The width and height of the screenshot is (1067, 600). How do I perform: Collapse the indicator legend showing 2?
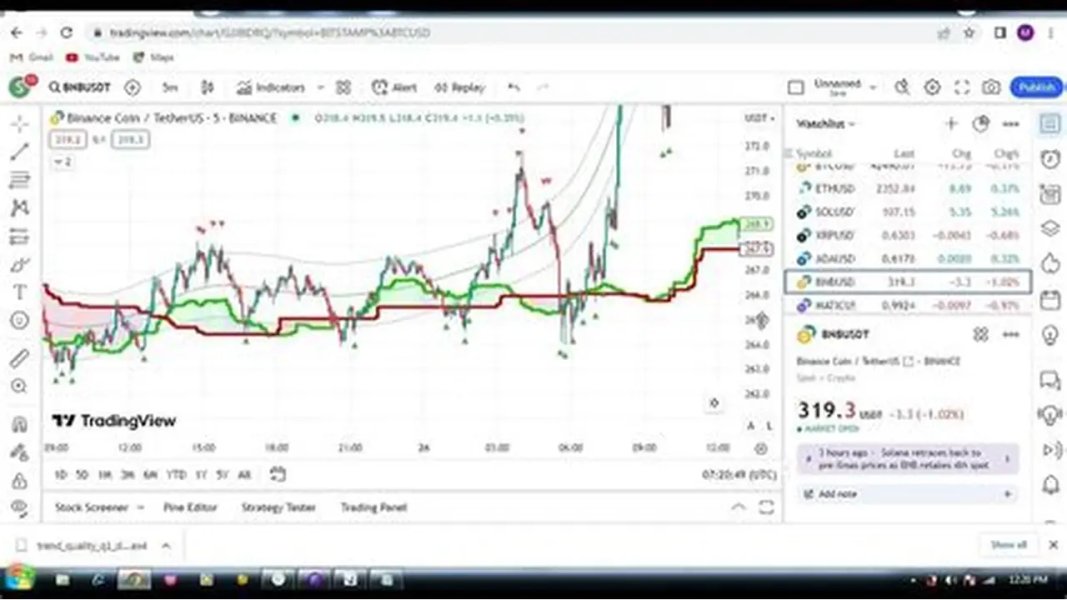click(62, 162)
